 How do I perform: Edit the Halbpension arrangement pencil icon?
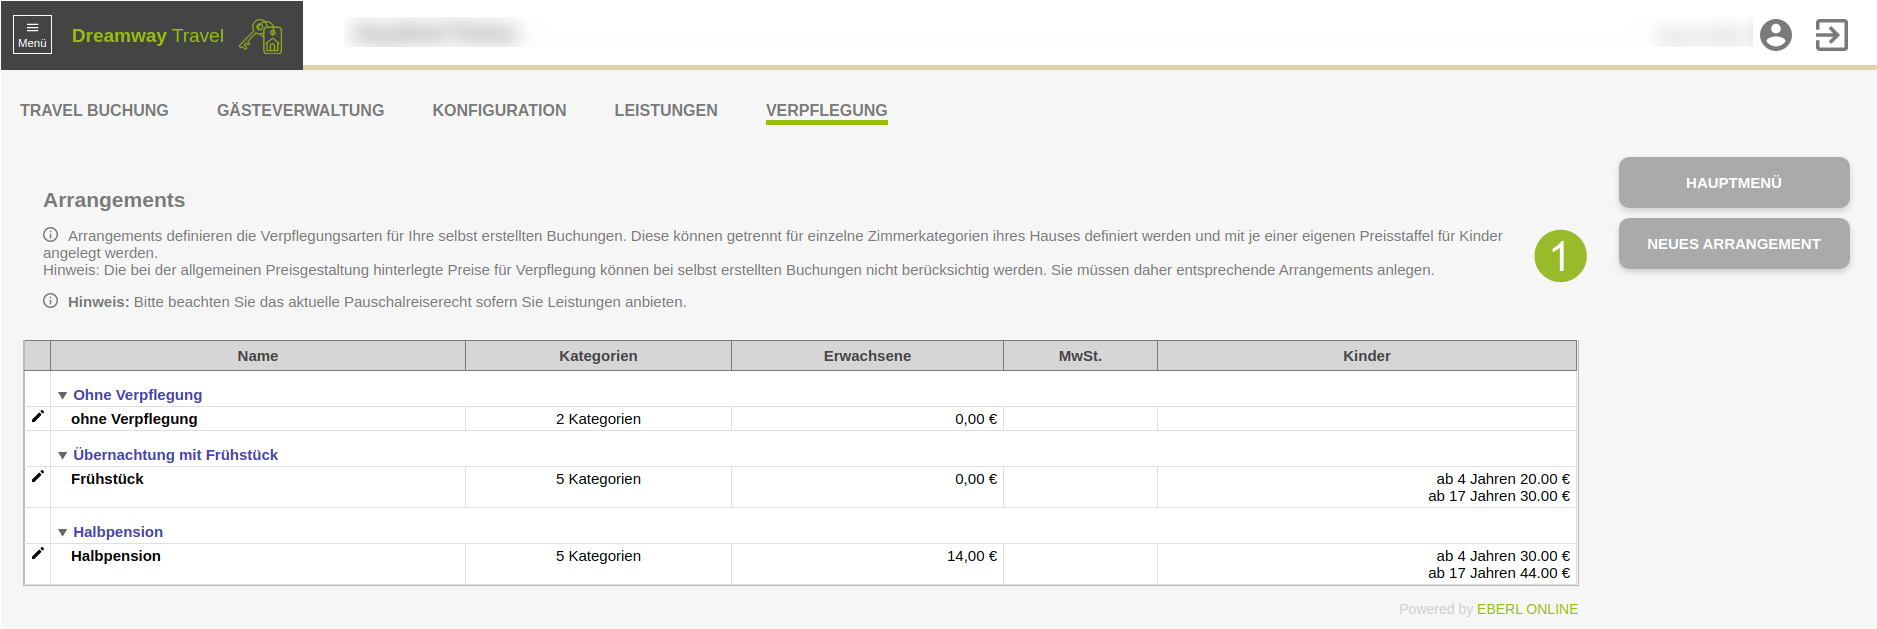pyautogui.click(x=38, y=554)
